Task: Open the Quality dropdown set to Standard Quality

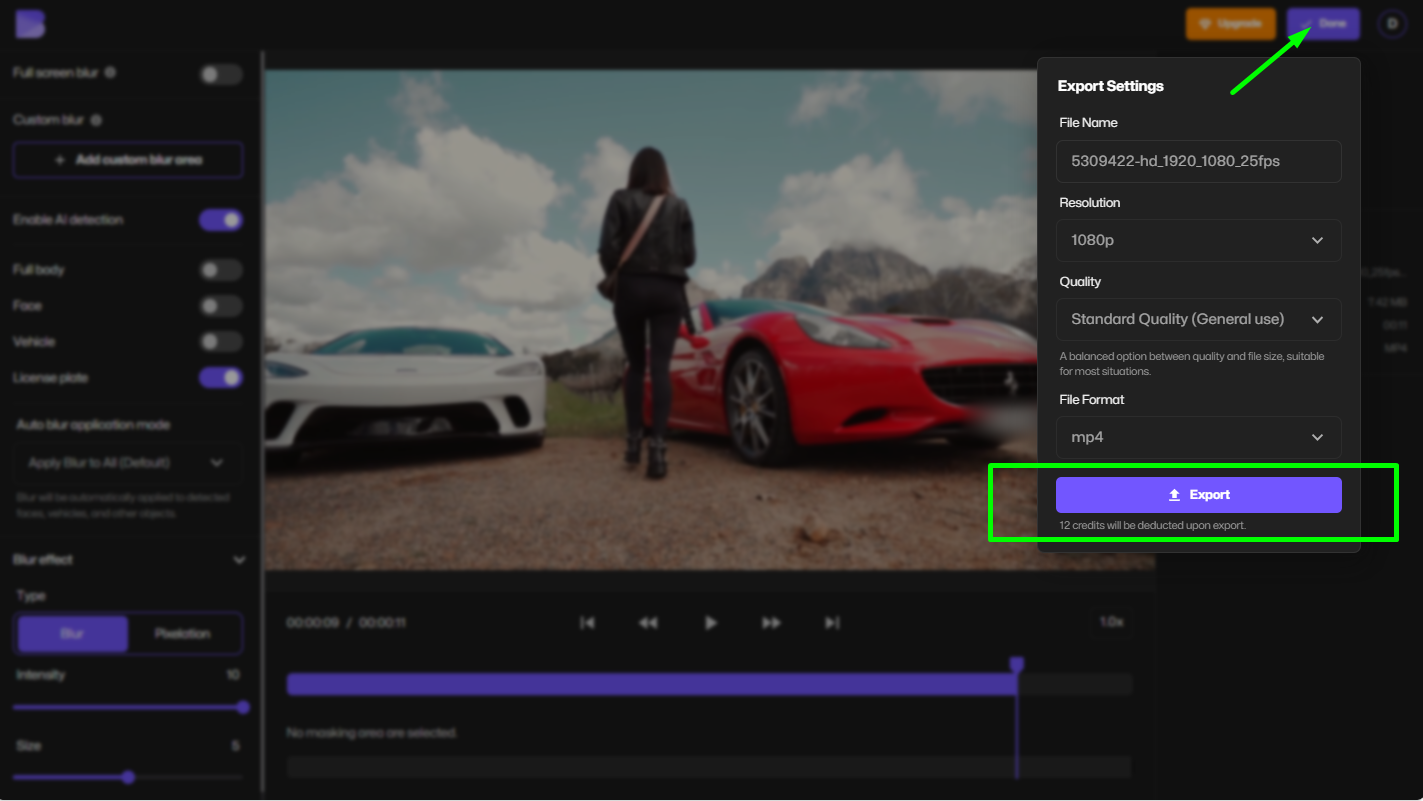Action: click(x=1198, y=319)
